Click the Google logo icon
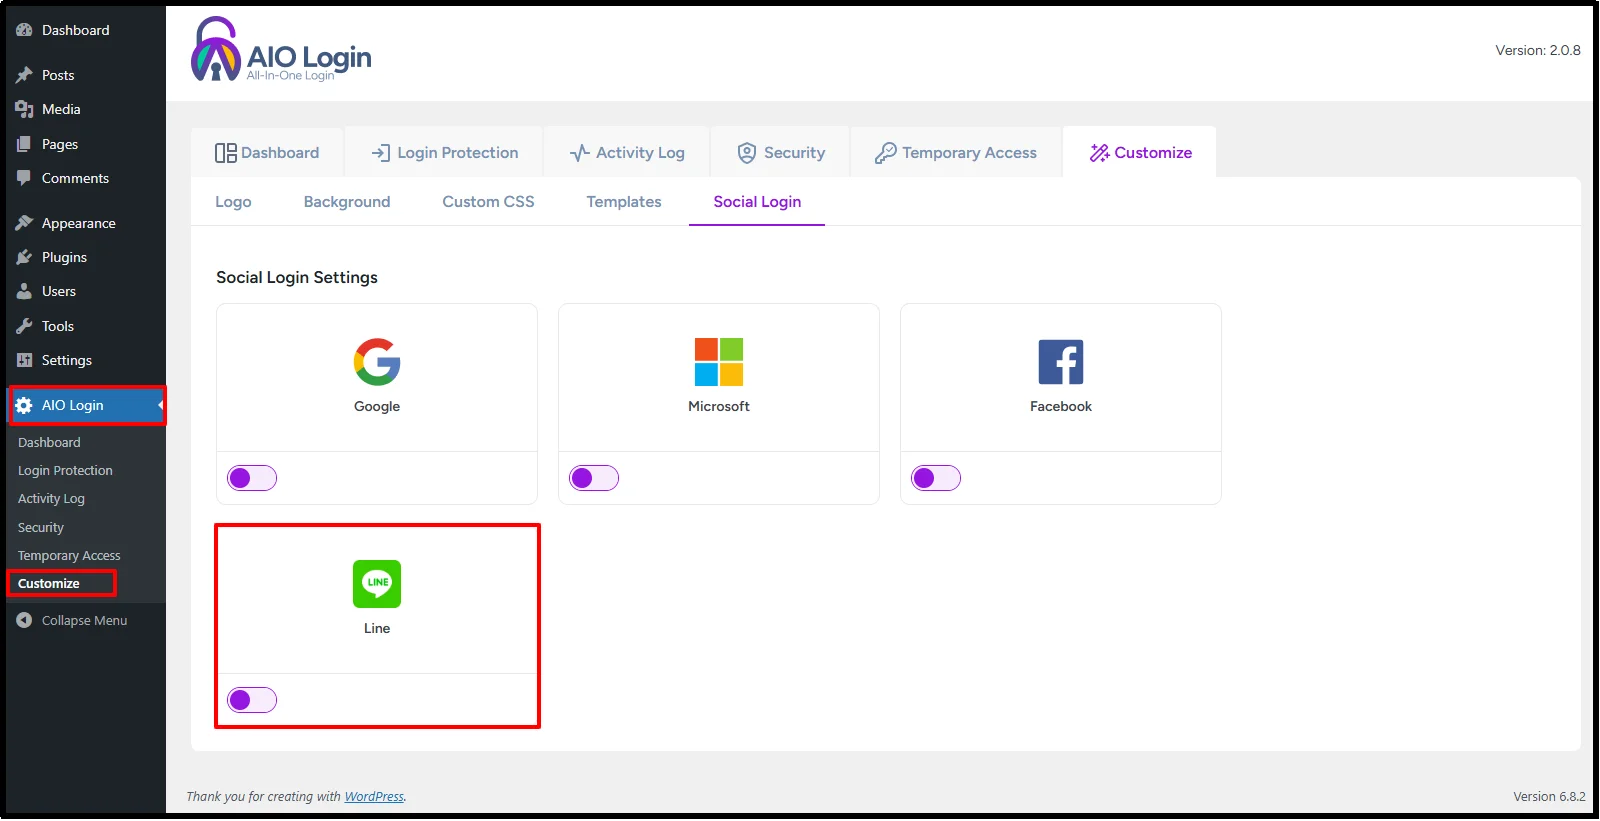 pos(377,362)
